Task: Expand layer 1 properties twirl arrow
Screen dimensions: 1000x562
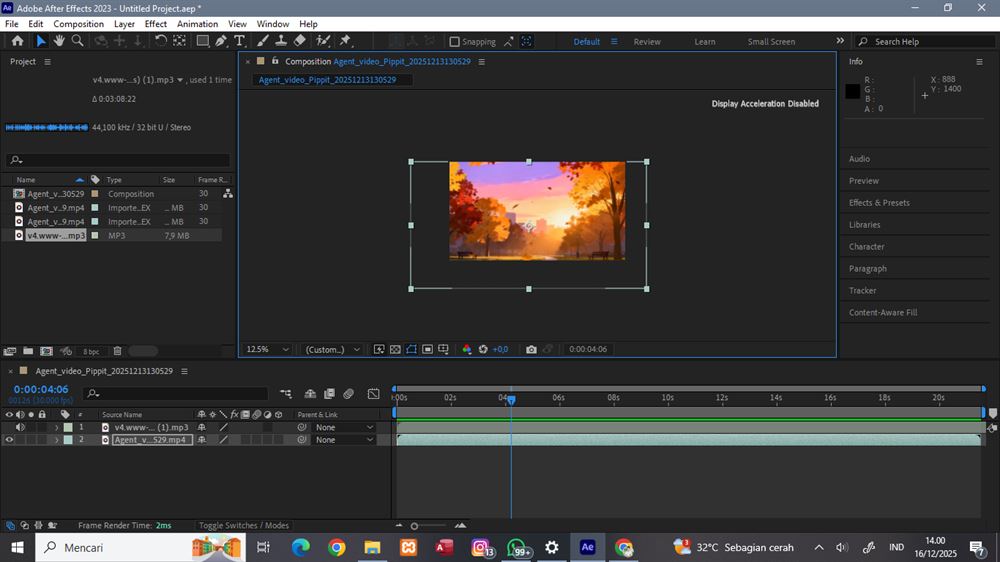Action: point(56,427)
